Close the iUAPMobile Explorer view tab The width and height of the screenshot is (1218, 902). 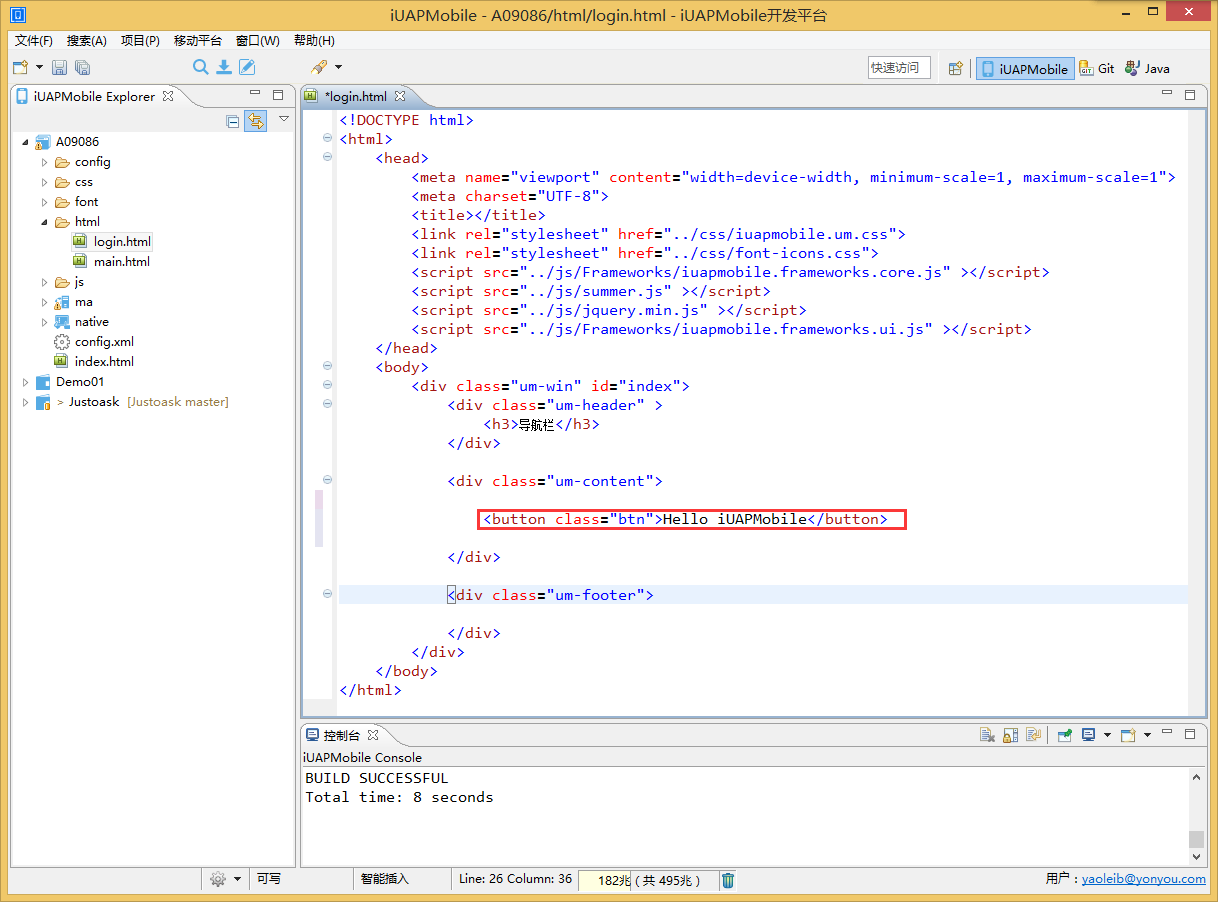point(168,96)
